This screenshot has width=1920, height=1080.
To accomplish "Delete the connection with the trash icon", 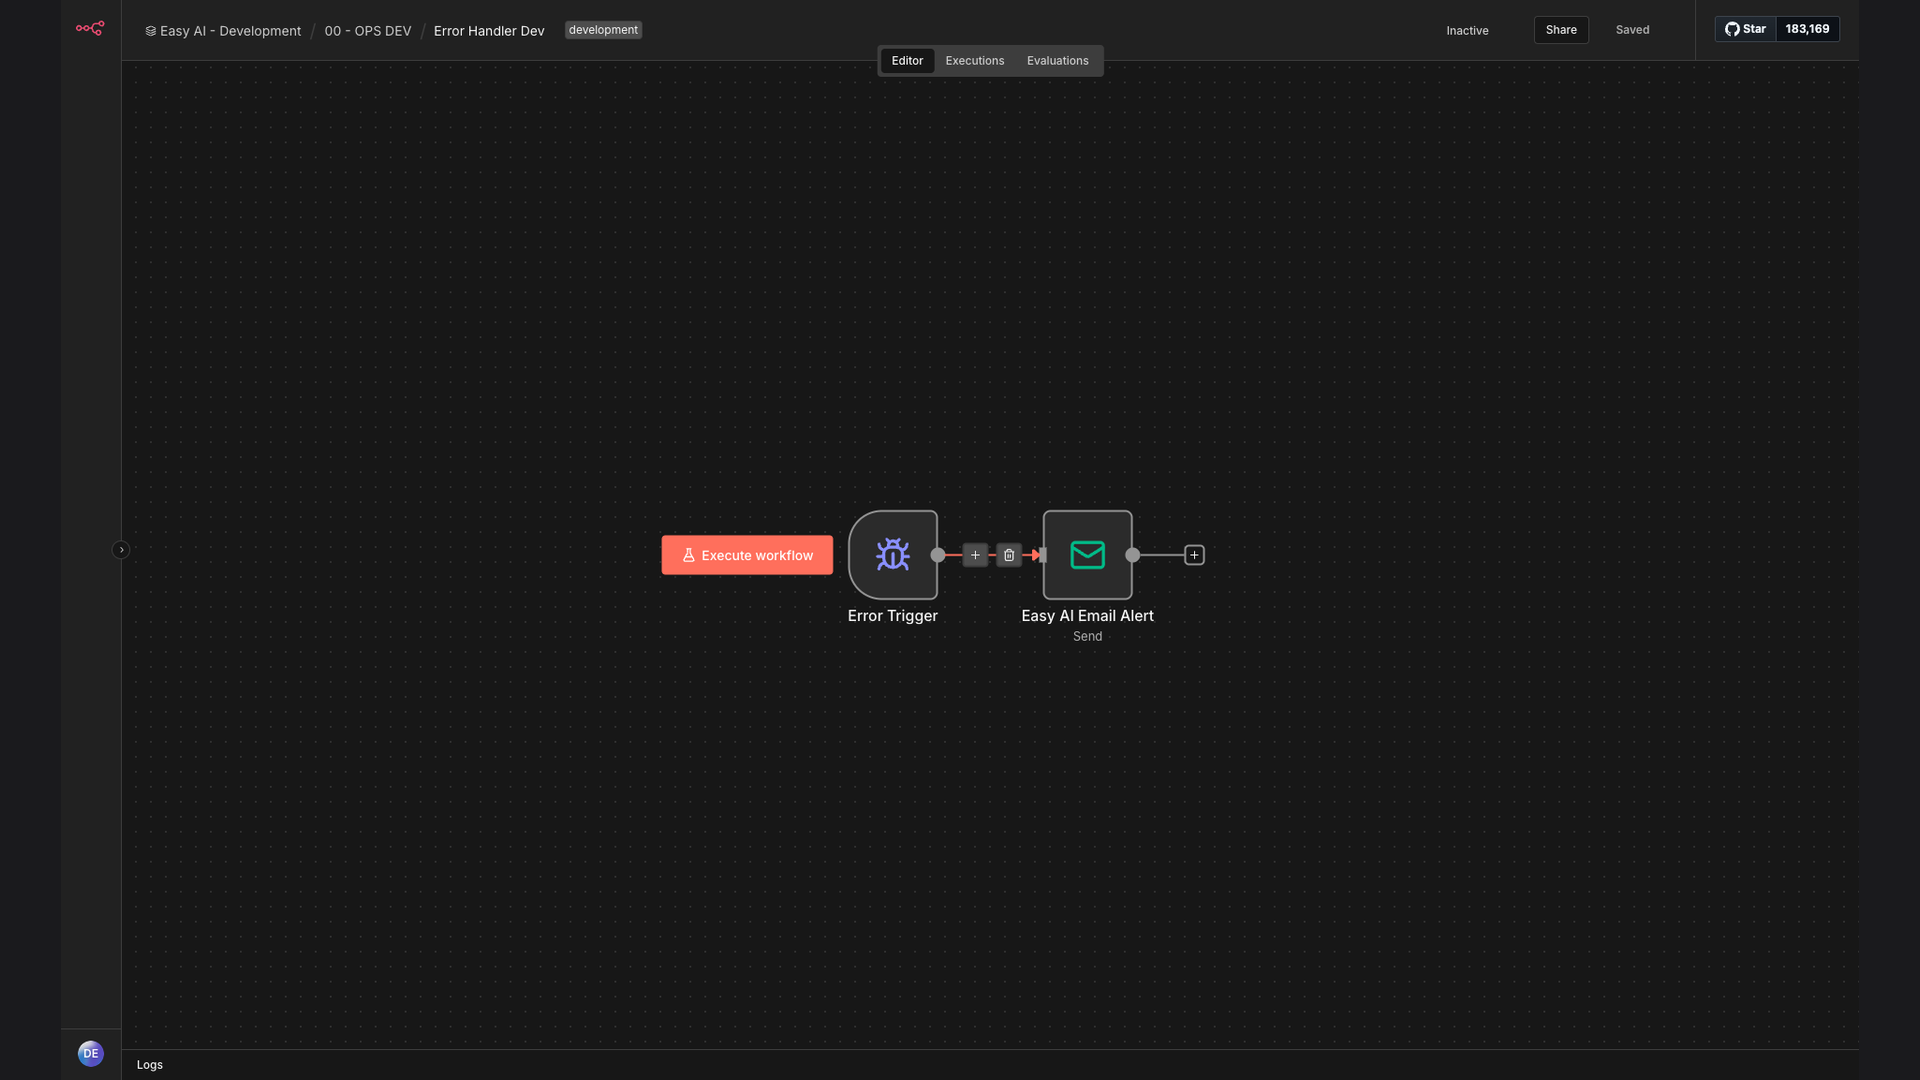I will [x=1009, y=555].
